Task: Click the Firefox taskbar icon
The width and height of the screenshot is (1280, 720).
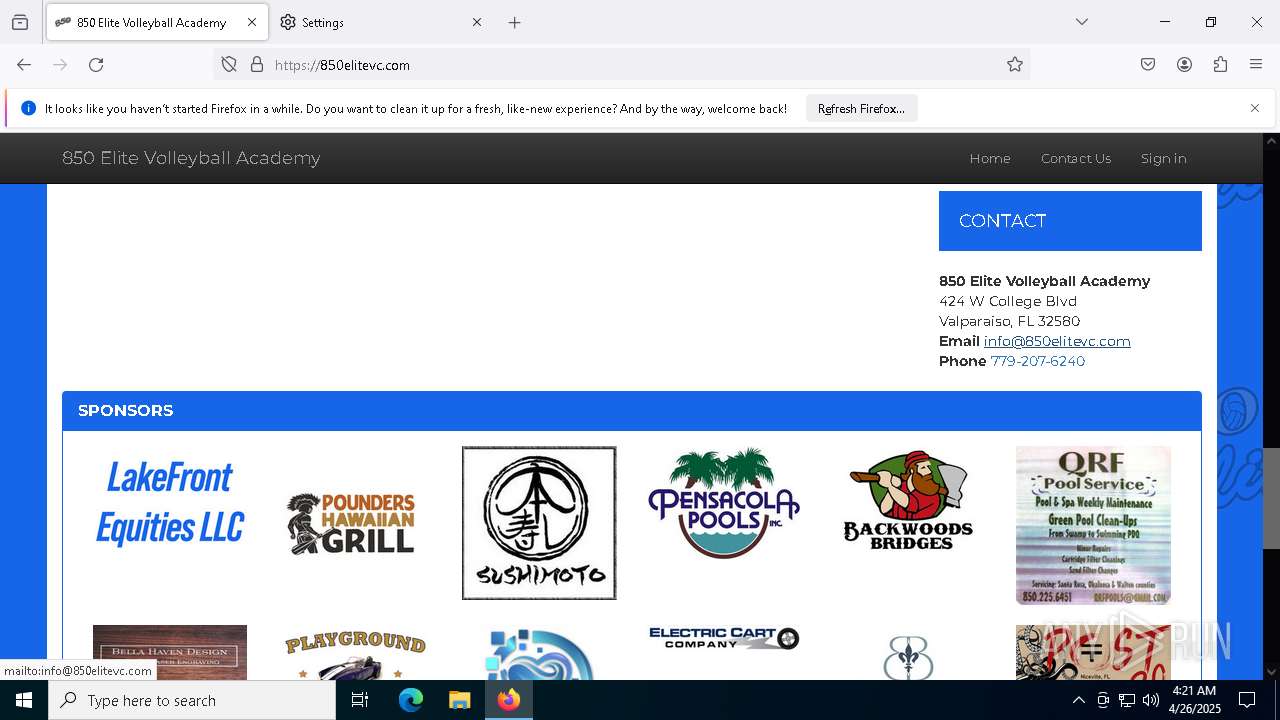Action: point(508,700)
